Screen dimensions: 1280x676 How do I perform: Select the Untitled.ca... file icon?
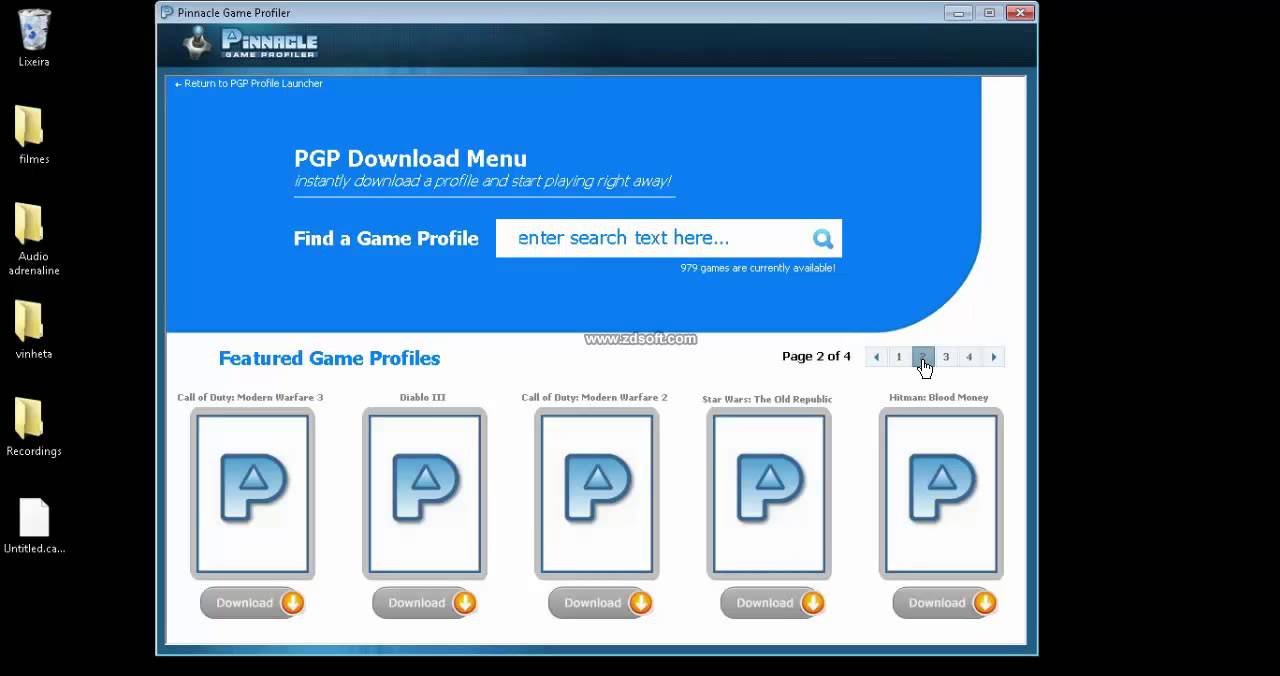[x=34, y=517]
